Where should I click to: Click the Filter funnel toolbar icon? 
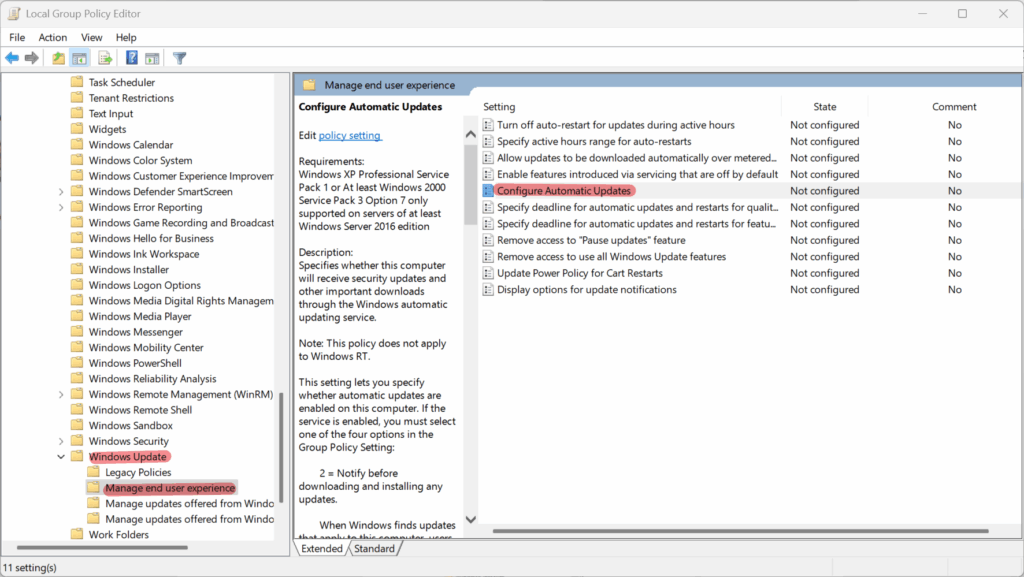click(180, 58)
